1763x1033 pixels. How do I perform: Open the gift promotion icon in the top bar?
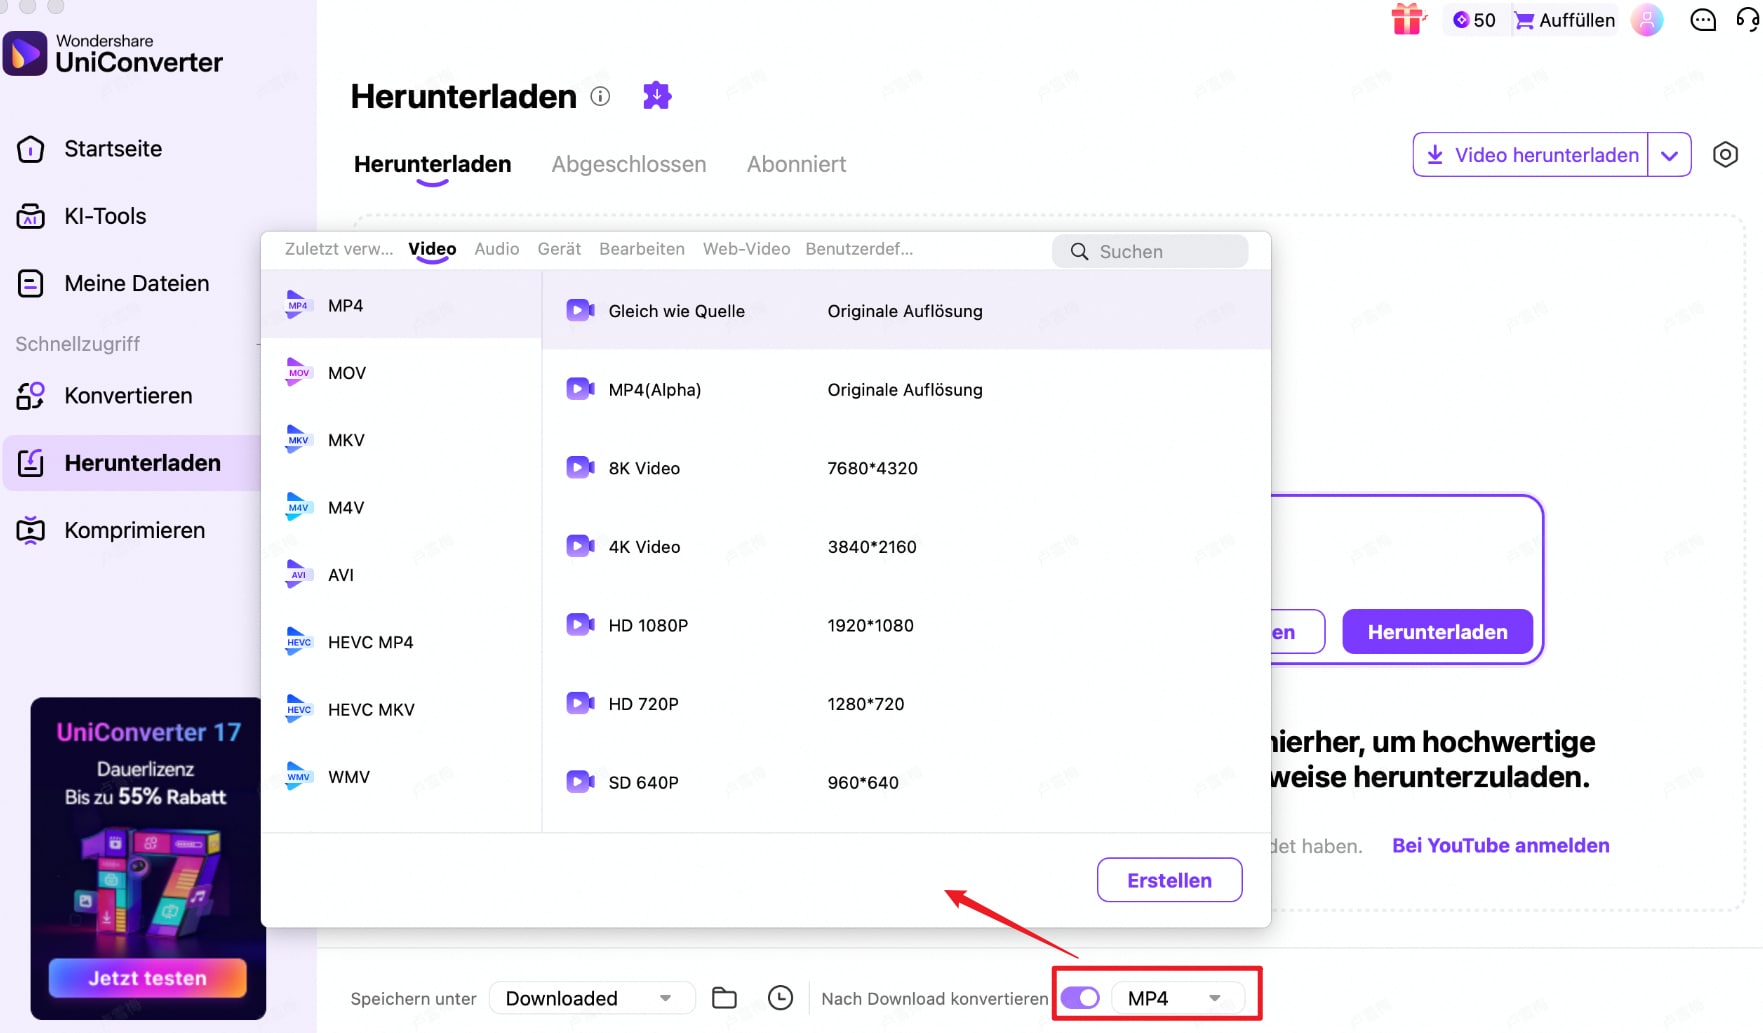(x=1408, y=19)
